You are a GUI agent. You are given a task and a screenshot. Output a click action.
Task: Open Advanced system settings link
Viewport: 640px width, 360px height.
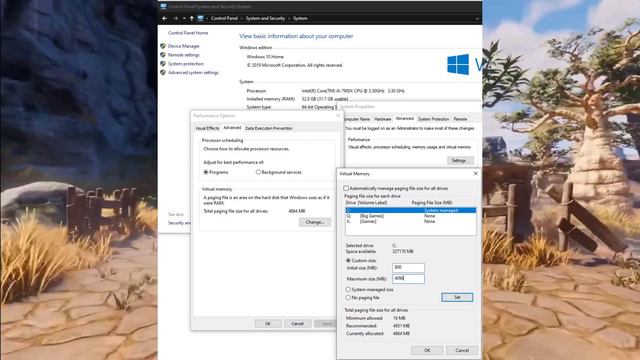[x=193, y=72]
